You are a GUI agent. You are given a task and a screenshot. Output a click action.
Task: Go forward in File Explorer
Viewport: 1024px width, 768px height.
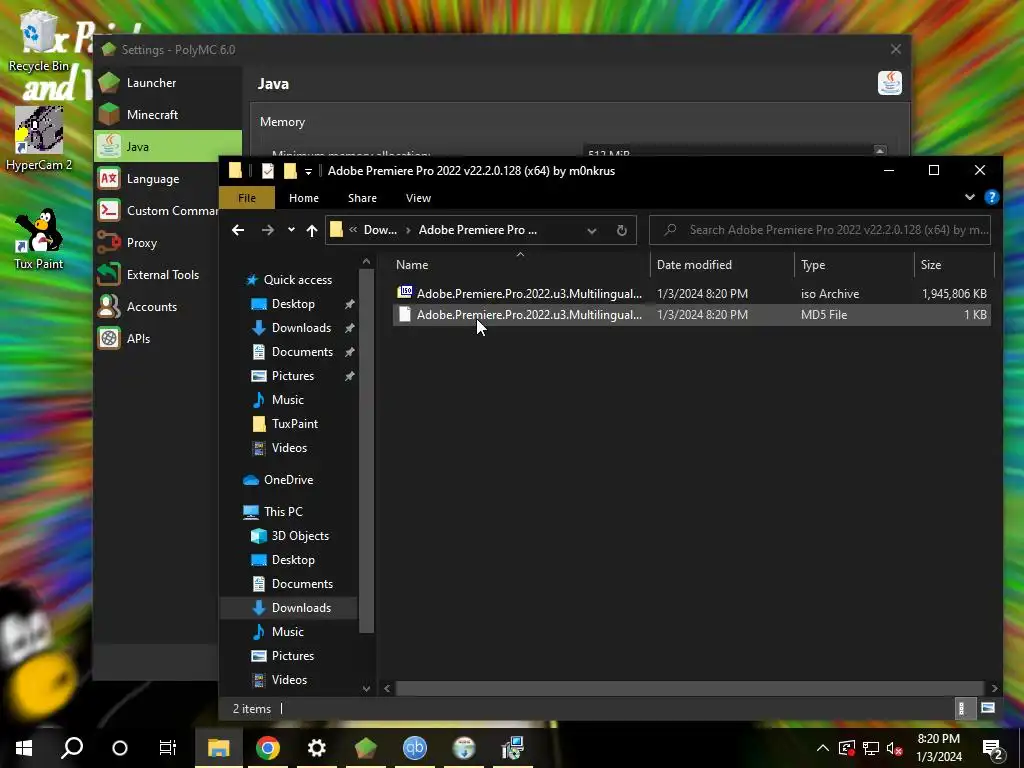[268, 230]
